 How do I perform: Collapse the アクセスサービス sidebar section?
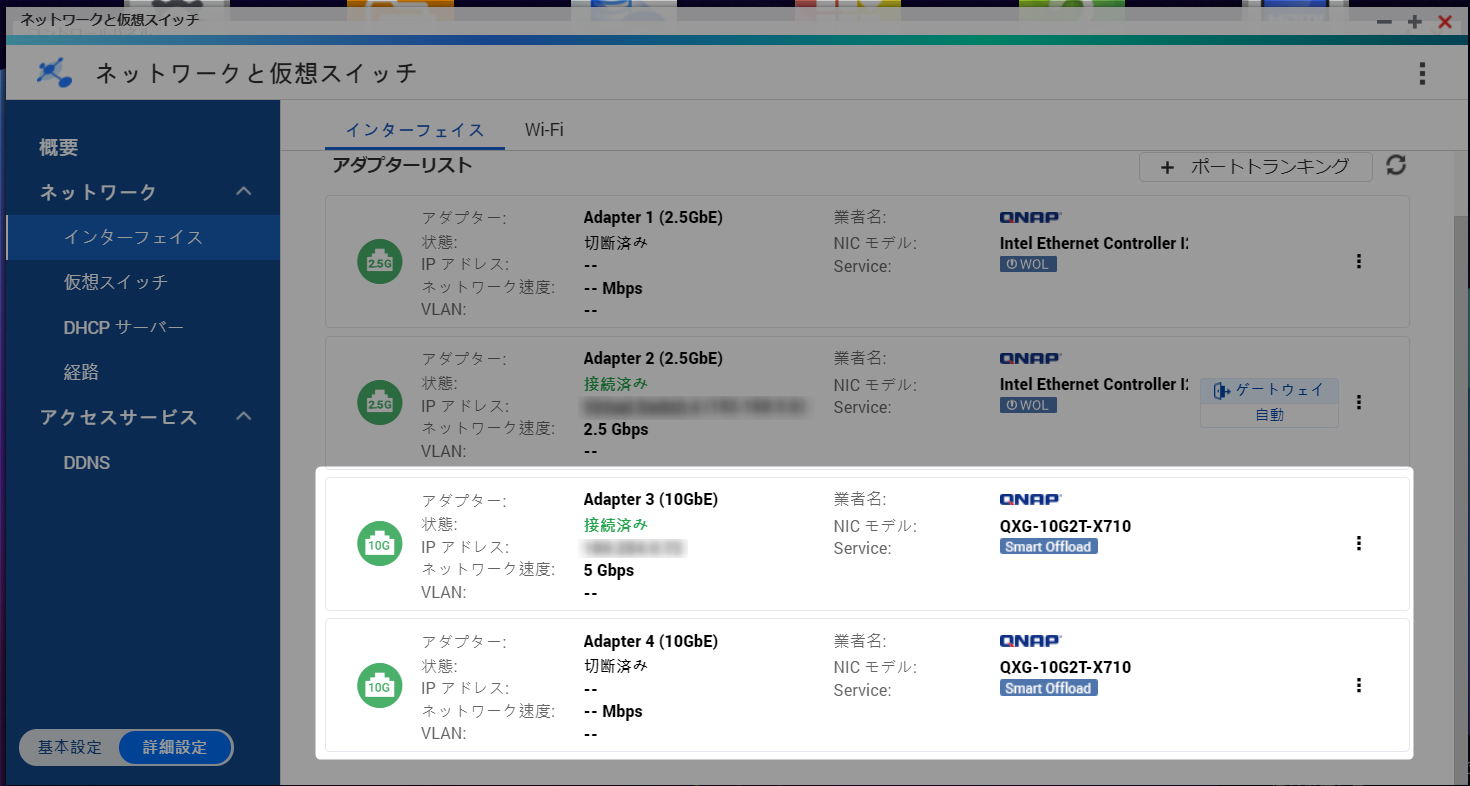[243, 416]
